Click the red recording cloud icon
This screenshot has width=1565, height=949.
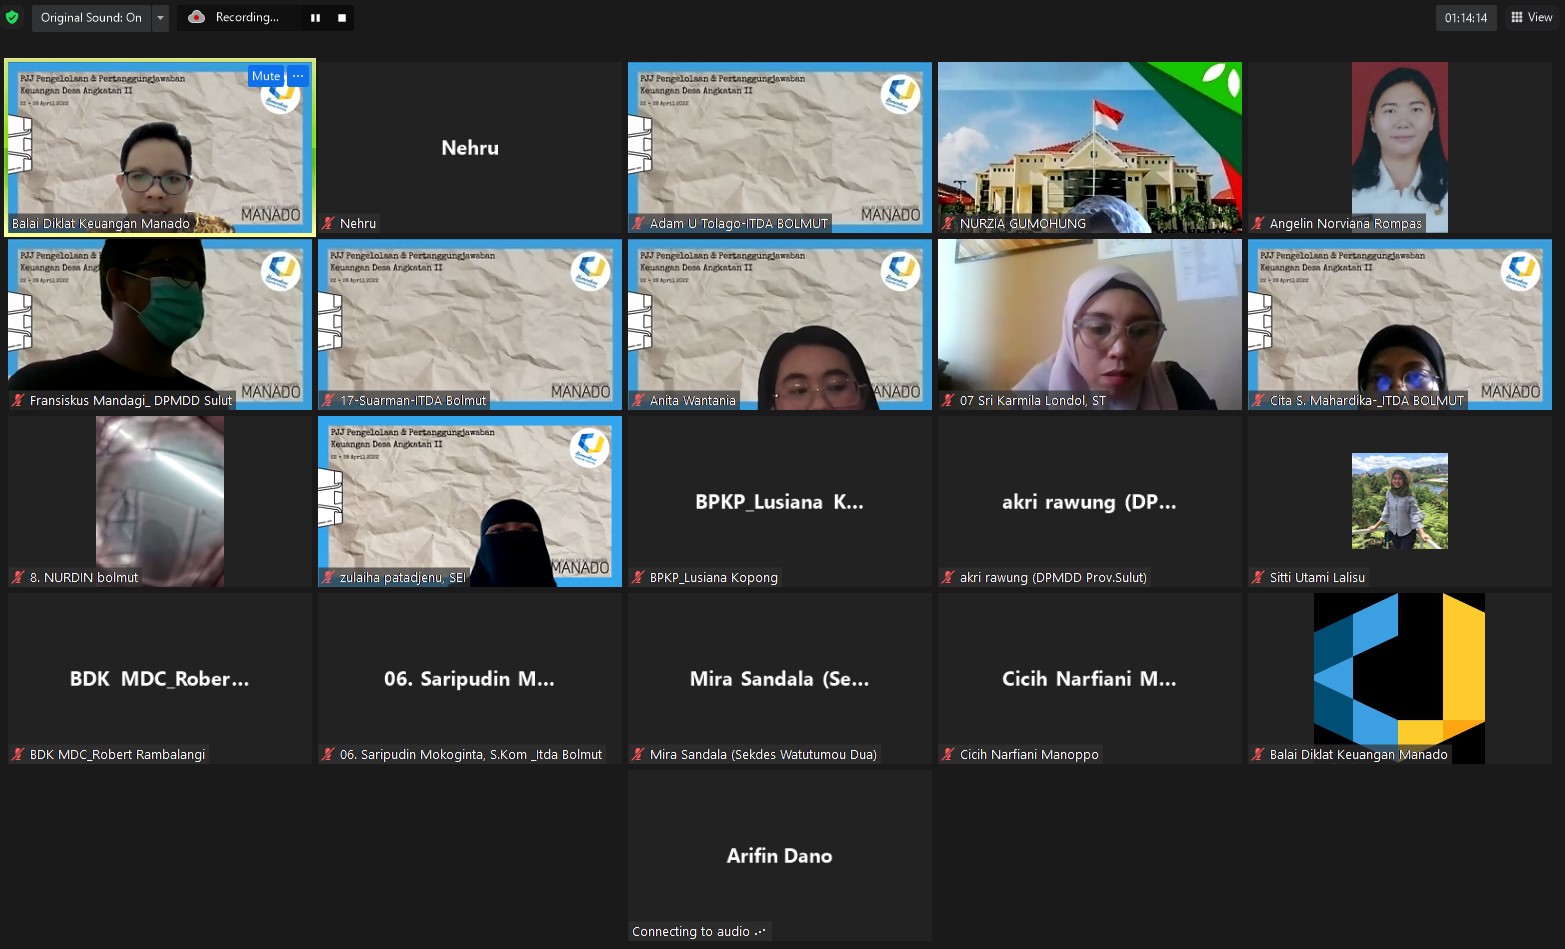197,17
